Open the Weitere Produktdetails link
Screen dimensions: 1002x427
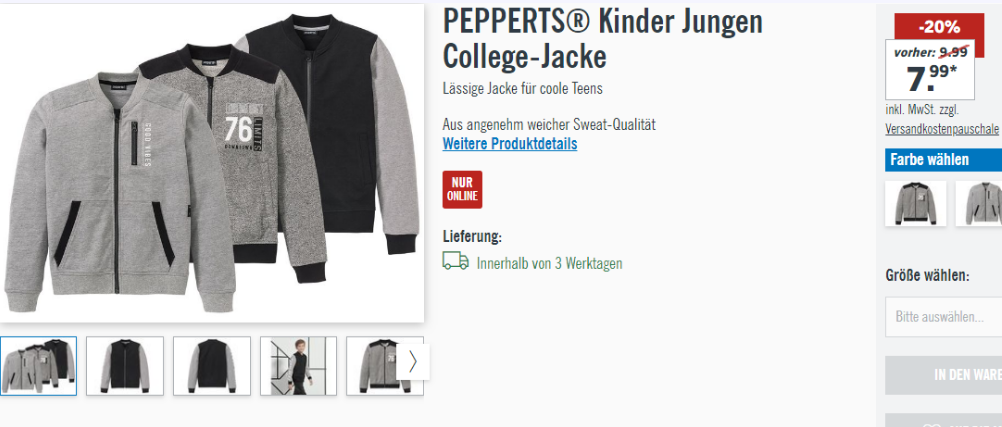pyautogui.click(x=510, y=144)
